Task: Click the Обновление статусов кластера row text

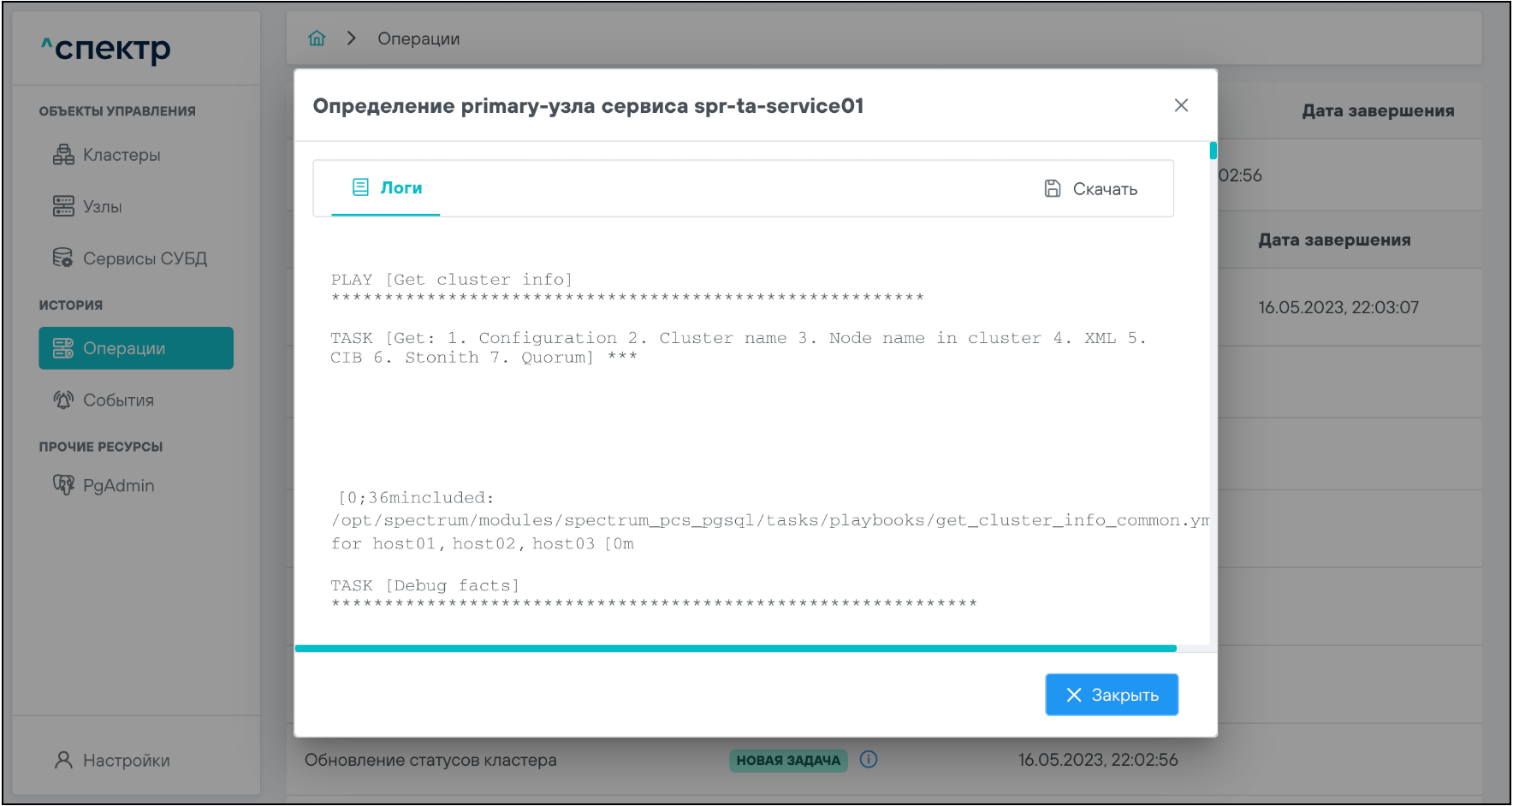Action: click(431, 759)
